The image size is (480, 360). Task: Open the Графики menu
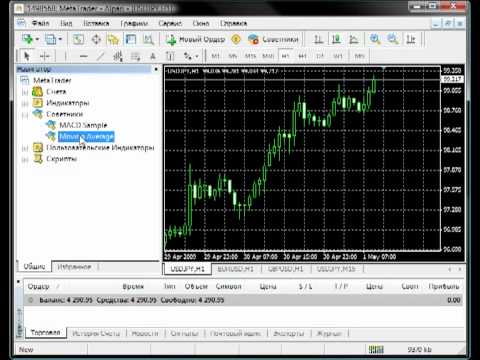[x=134, y=23]
